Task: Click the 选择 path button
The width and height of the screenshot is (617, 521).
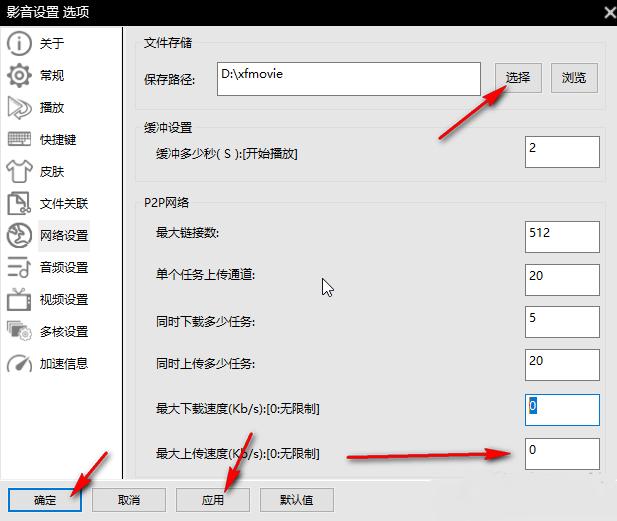Action: coord(518,78)
